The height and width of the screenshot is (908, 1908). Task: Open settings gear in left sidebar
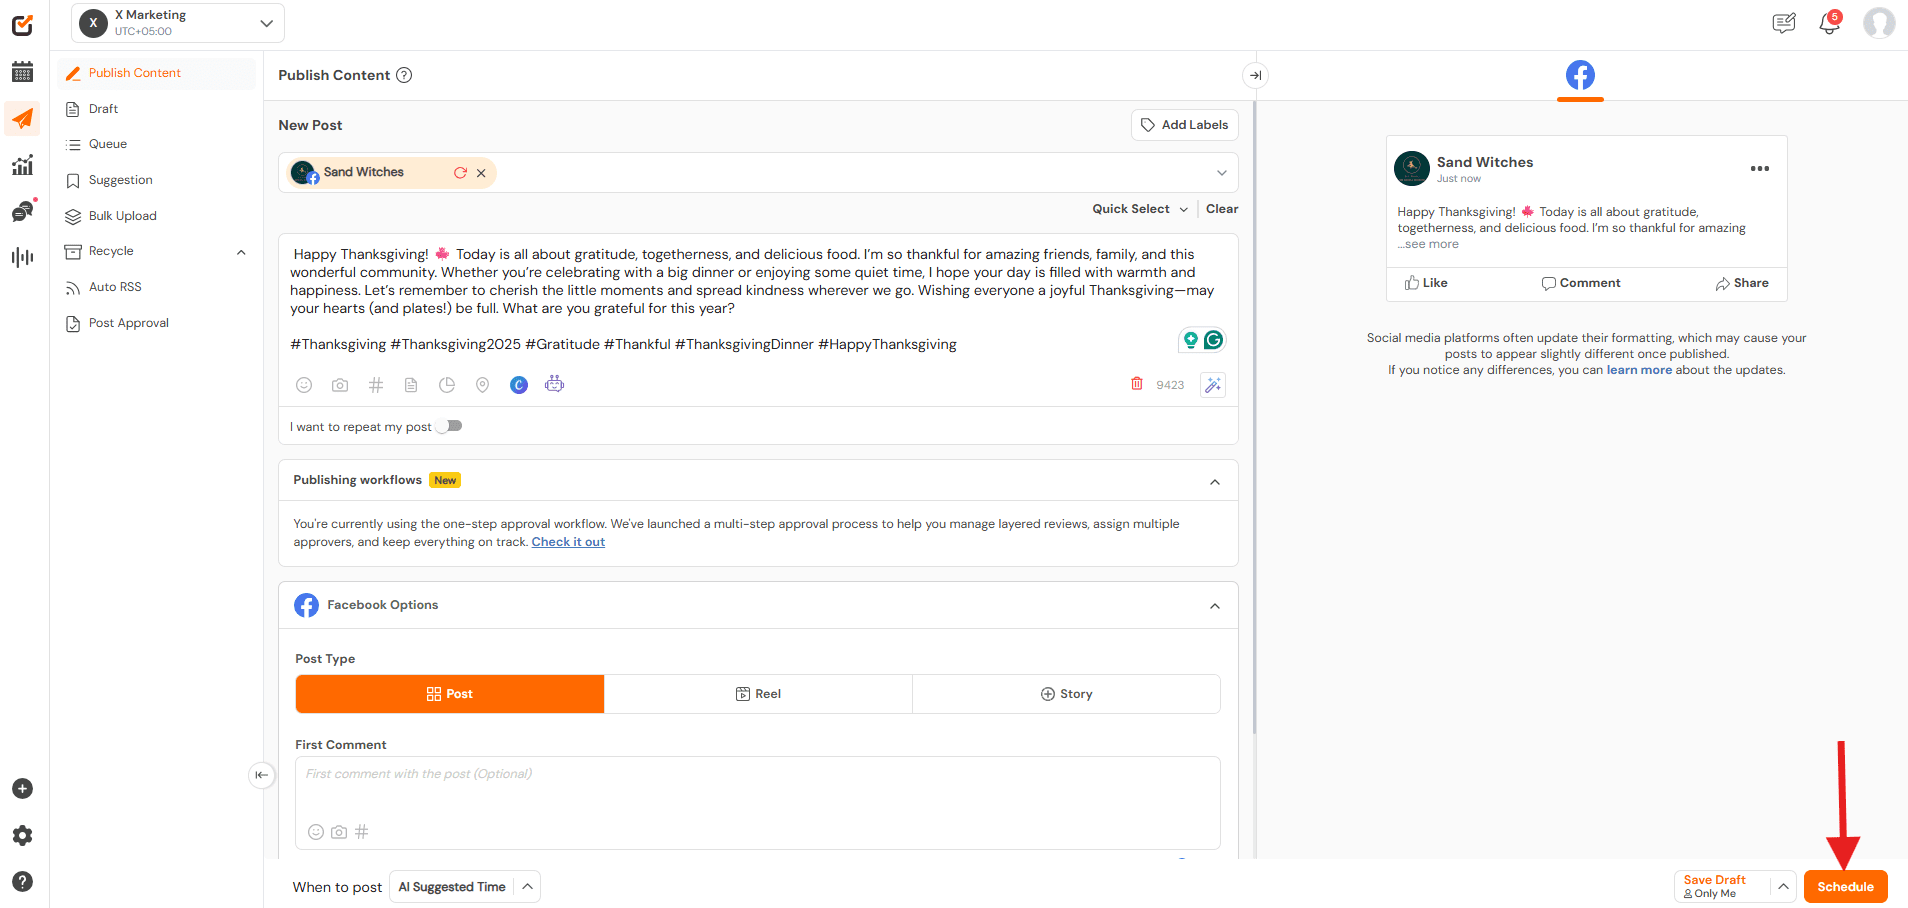(22, 836)
